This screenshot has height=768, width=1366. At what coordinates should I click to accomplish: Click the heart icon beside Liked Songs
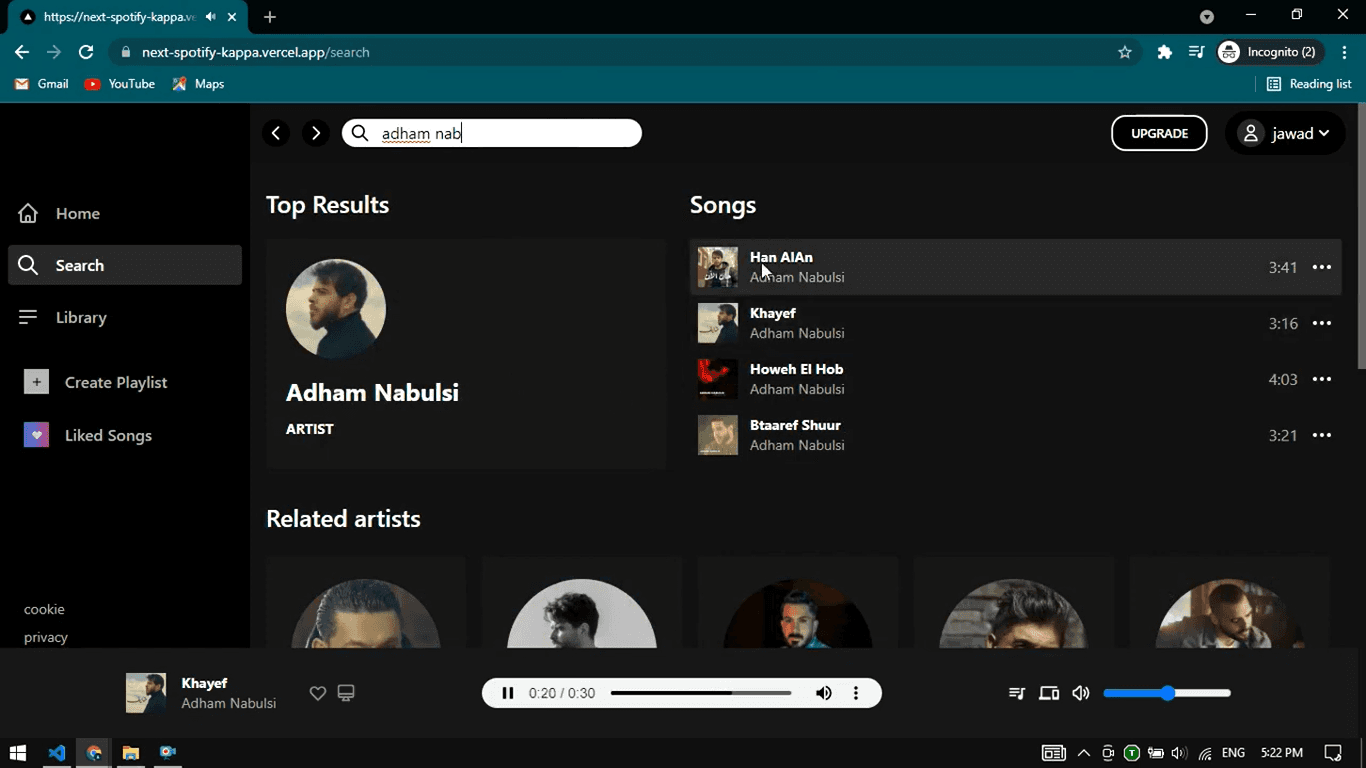(36, 435)
